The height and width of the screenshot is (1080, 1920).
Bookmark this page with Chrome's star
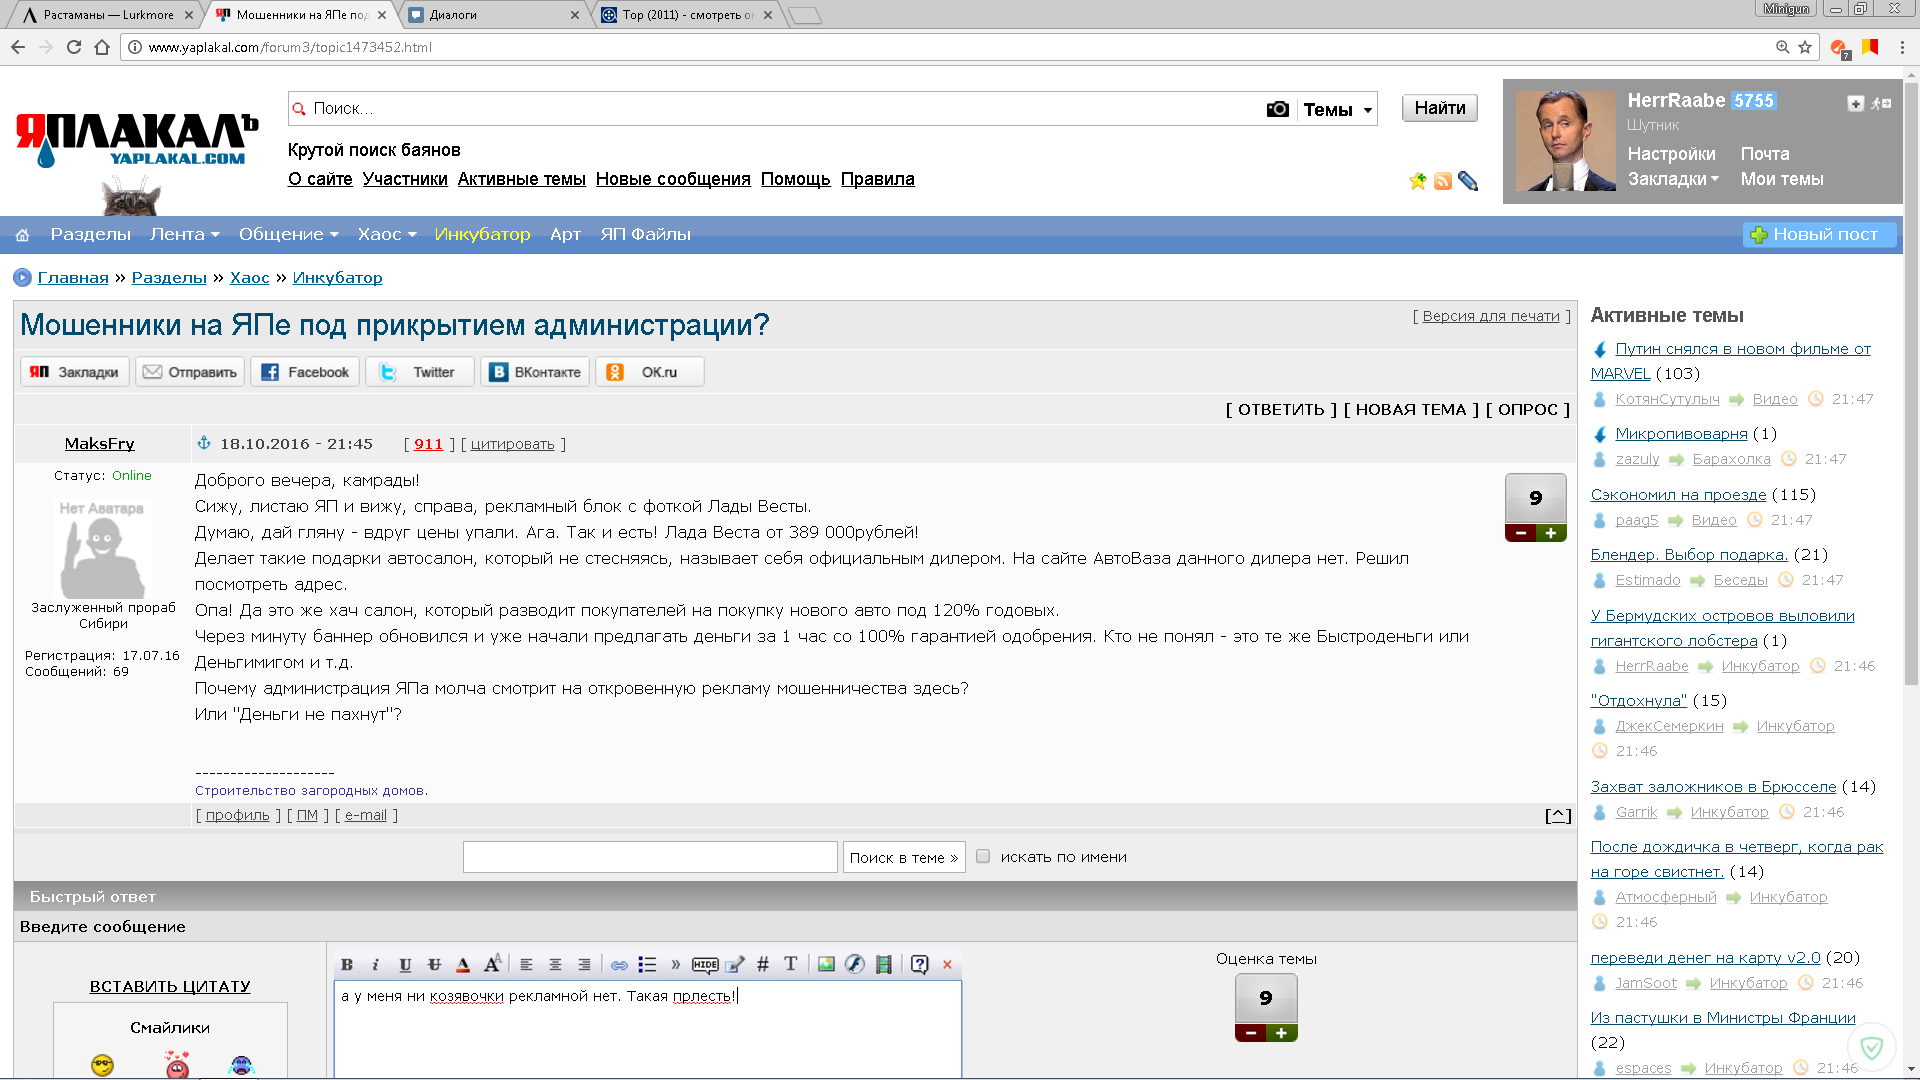[x=1805, y=47]
